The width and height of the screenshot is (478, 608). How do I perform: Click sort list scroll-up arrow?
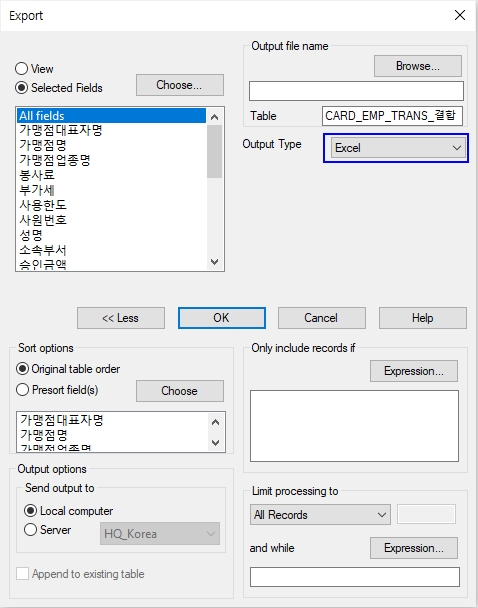pyautogui.click(x=216, y=422)
